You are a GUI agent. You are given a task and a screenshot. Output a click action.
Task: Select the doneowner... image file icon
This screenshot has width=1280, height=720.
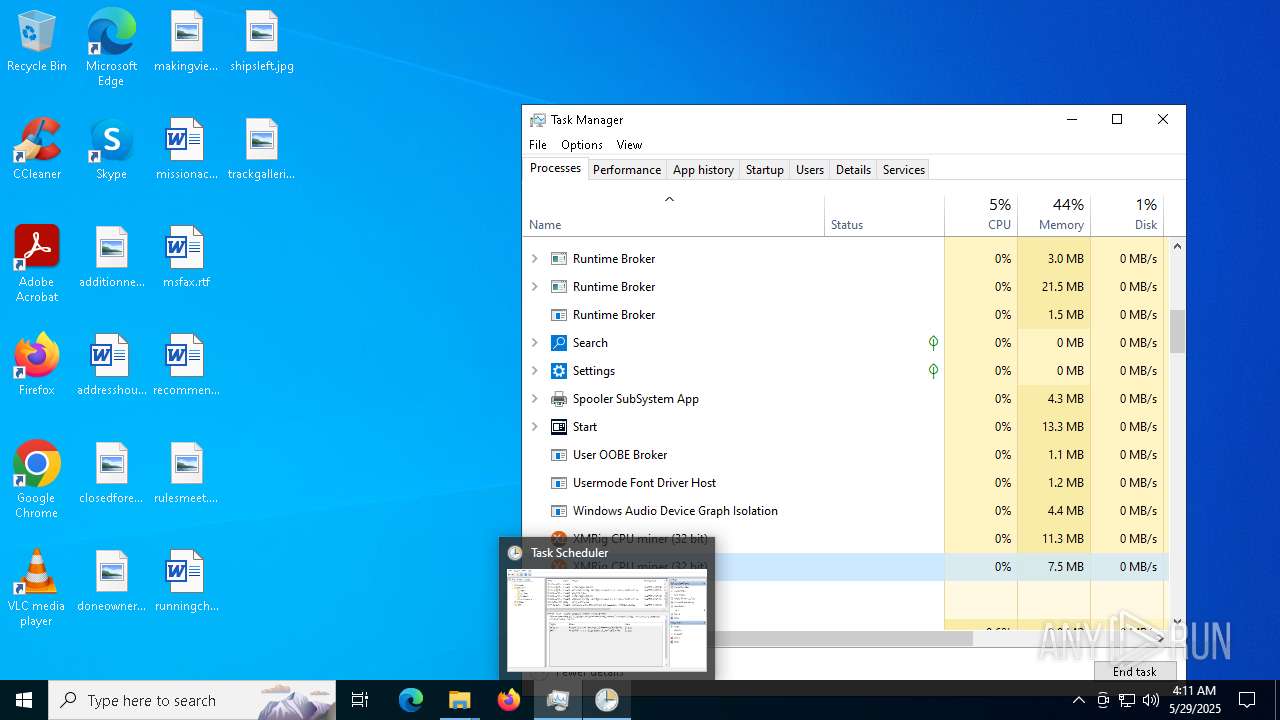click(x=111, y=582)
